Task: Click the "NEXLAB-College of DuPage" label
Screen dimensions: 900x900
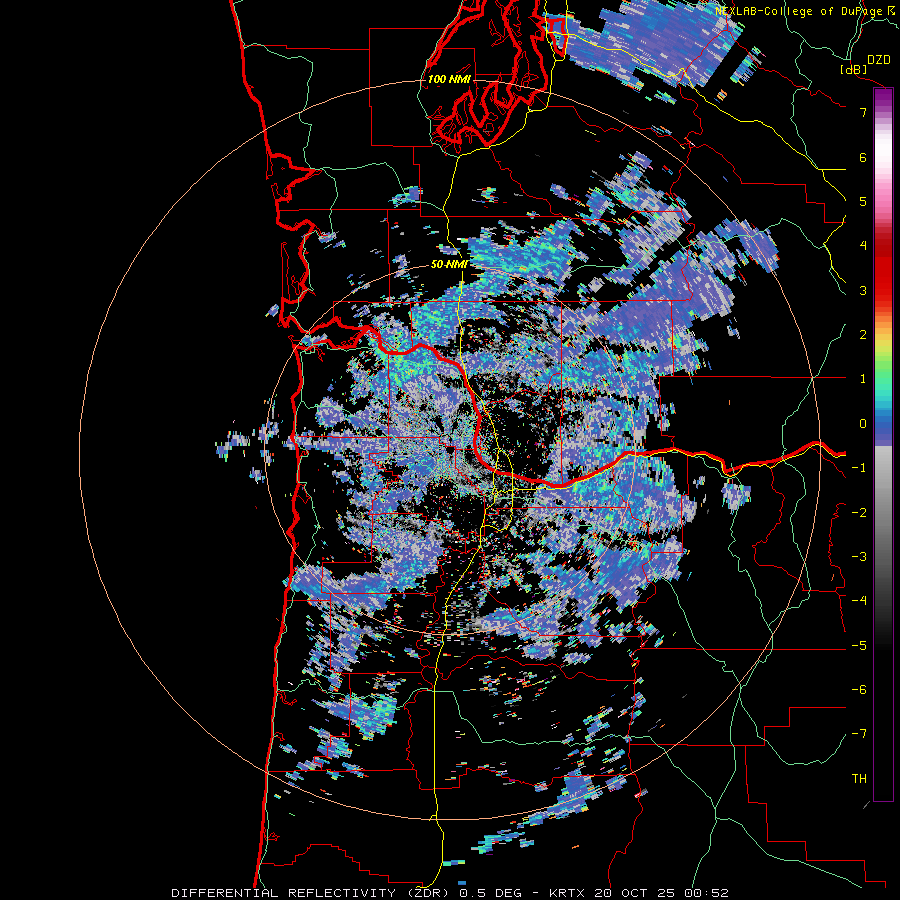Action: tap(798, 11)
